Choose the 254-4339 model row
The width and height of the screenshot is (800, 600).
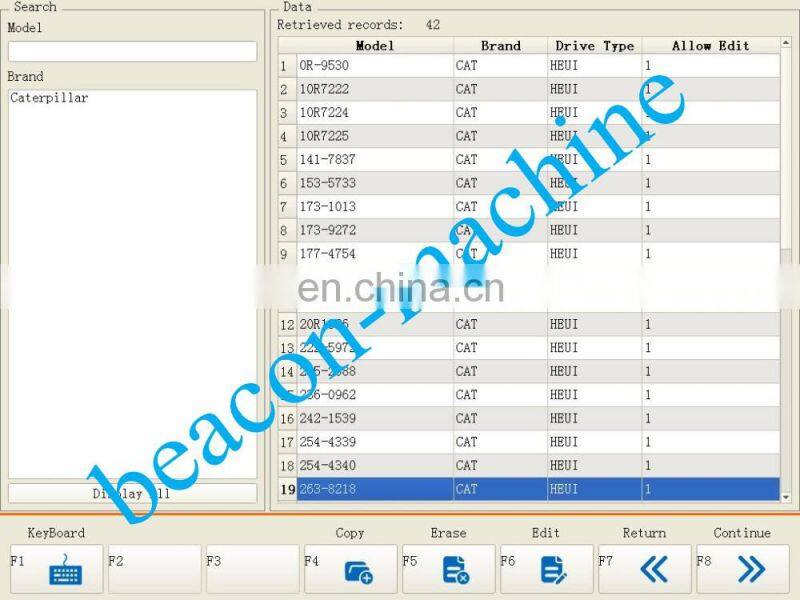374,442
